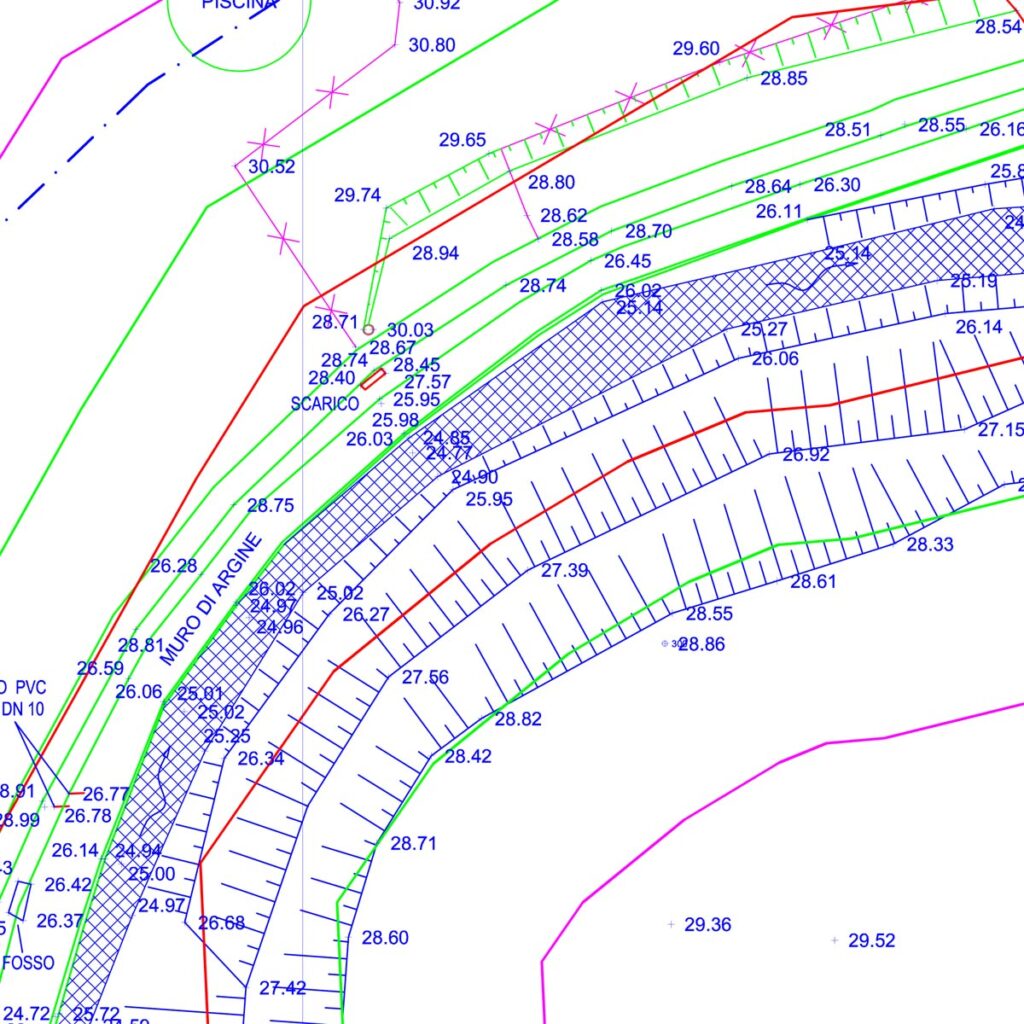Click spot height 28.85
Image resolution: width=1024 pixels, height=1024 pixels.
click(x=784, y=78)
